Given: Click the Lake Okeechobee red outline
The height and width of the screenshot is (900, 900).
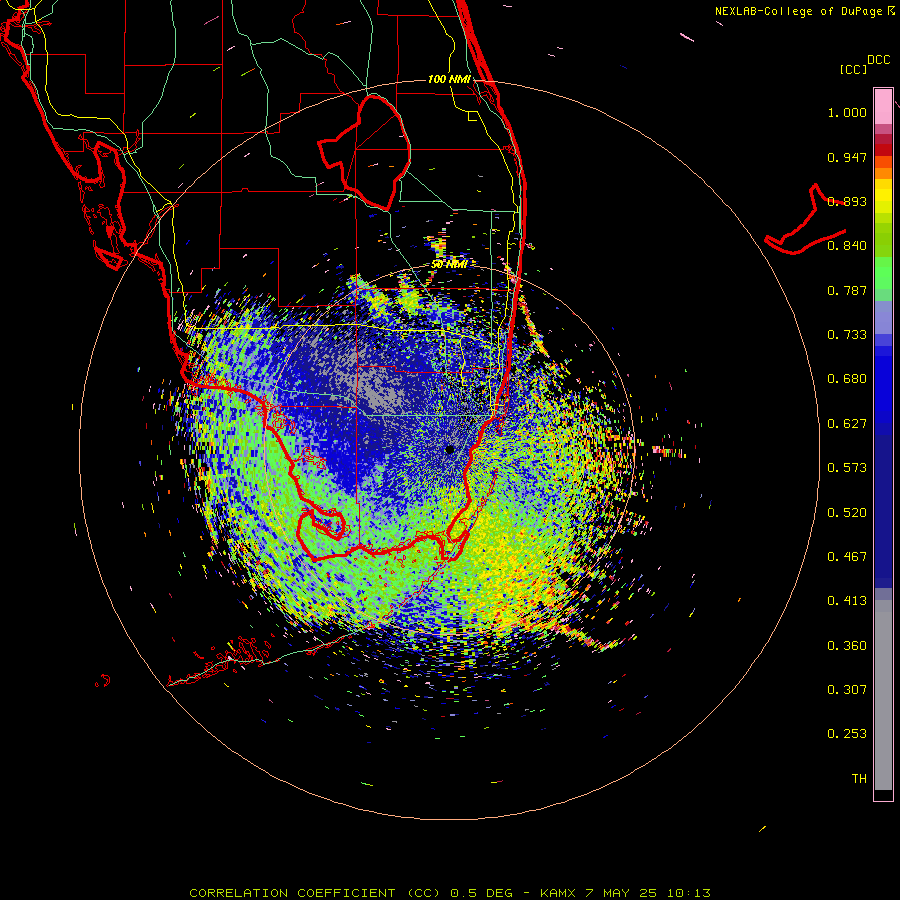Looking at the screenshot, I should [x=364, y=153].
